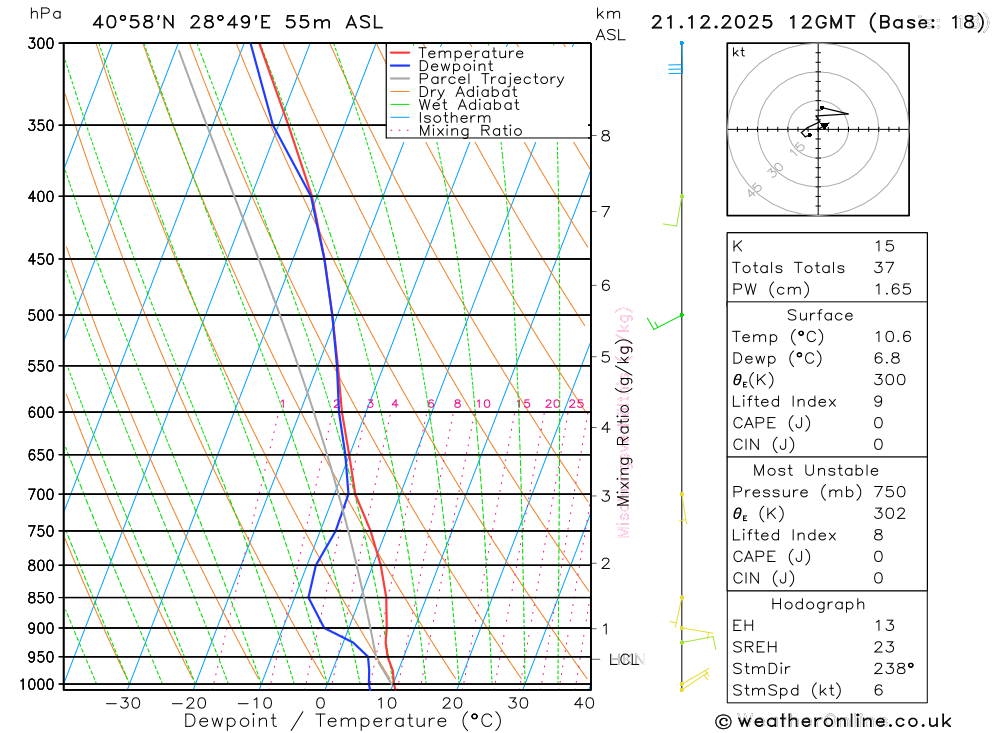The image size is (1000, 733).
Task: Click the hodograph storm motion arrow
Action: click(x=824, y=126)
